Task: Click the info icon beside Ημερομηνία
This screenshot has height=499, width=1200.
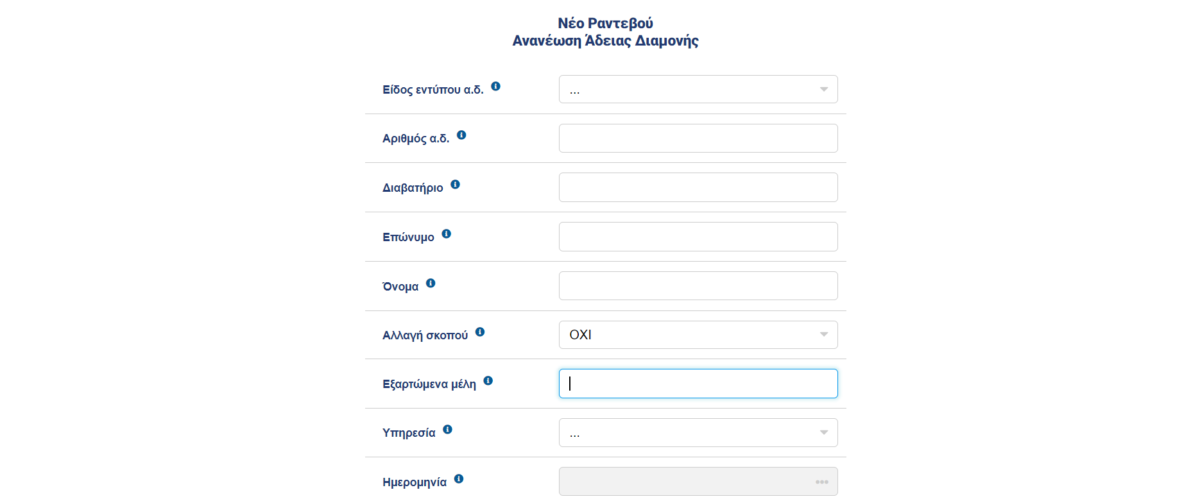Action: (x=459, y=479)
